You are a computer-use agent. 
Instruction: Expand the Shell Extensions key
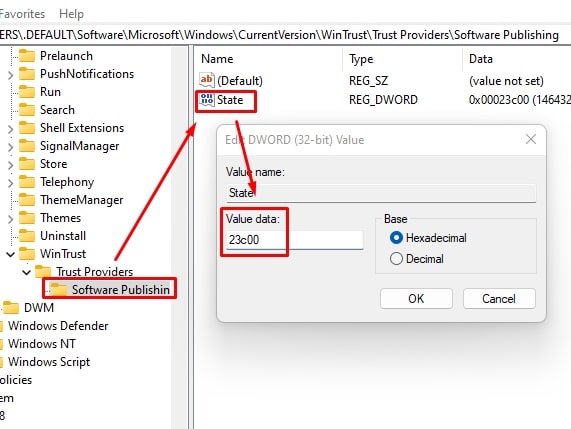11,129
